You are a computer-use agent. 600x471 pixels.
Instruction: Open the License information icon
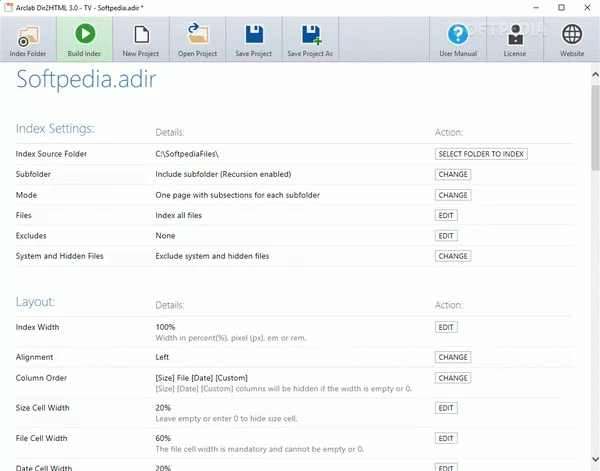click(x=515, y=38)
